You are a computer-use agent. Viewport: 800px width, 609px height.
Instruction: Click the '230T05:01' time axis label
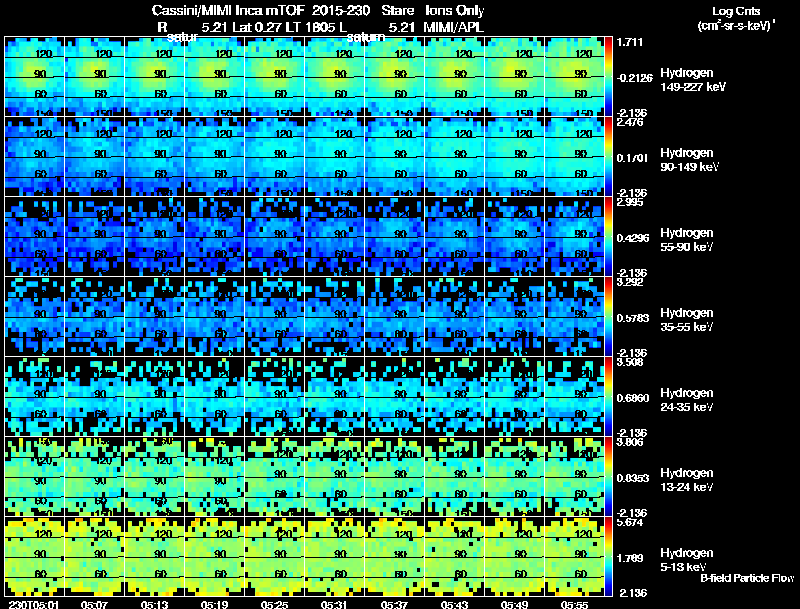[x=34, y=604]
